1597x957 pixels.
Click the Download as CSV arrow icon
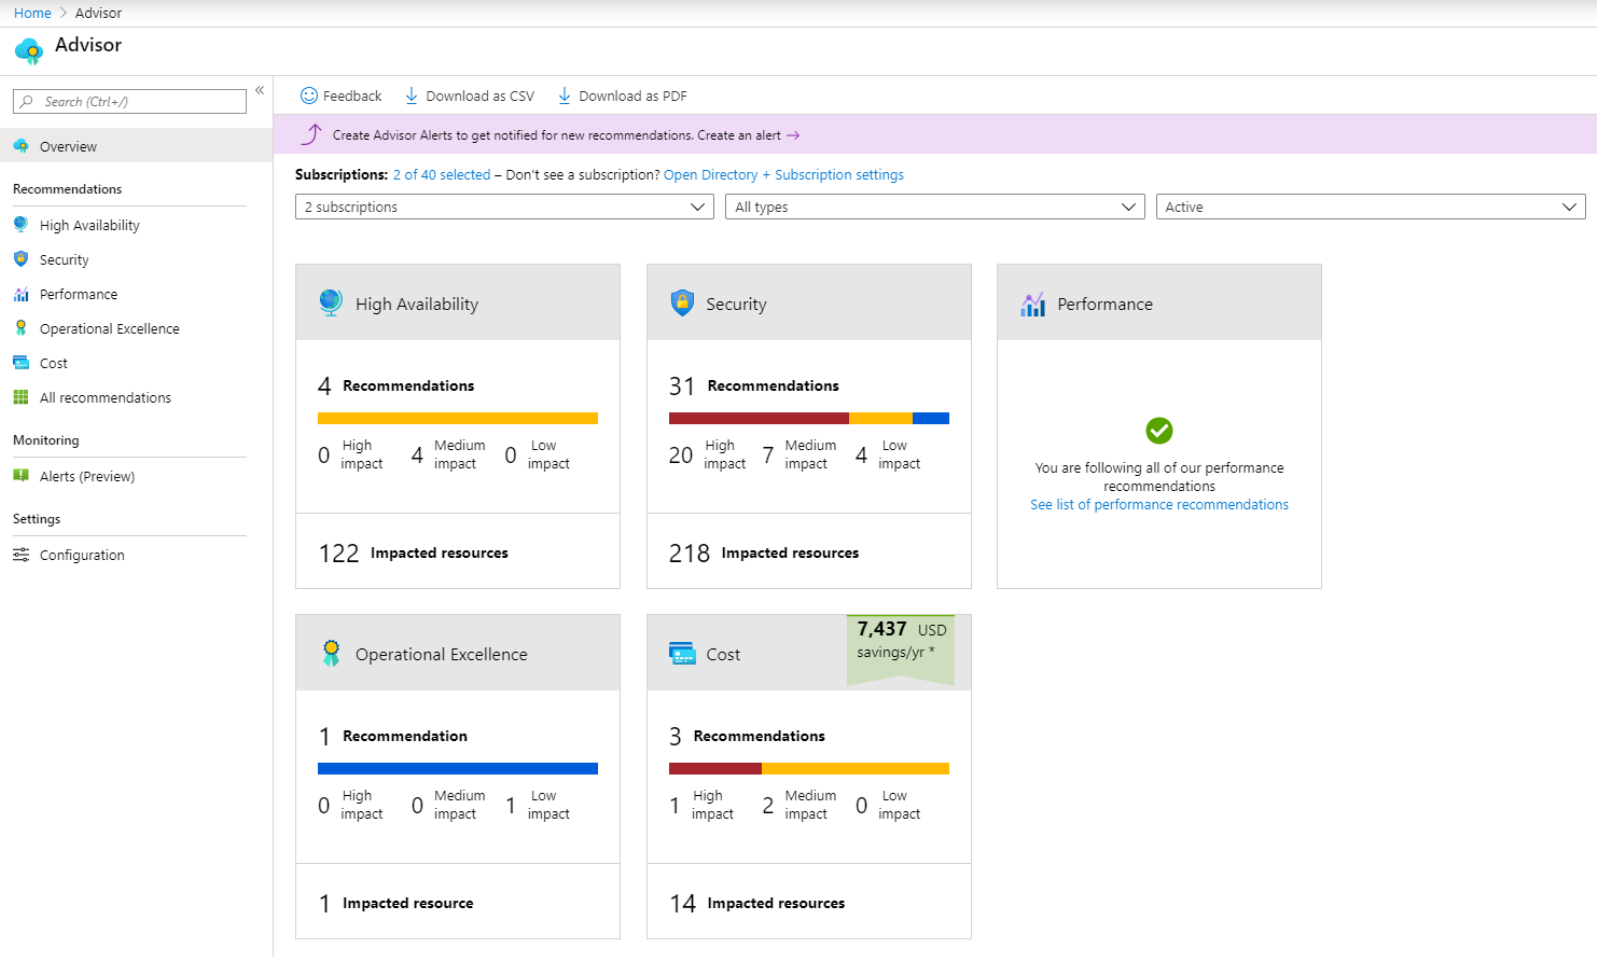pos(411,96)
